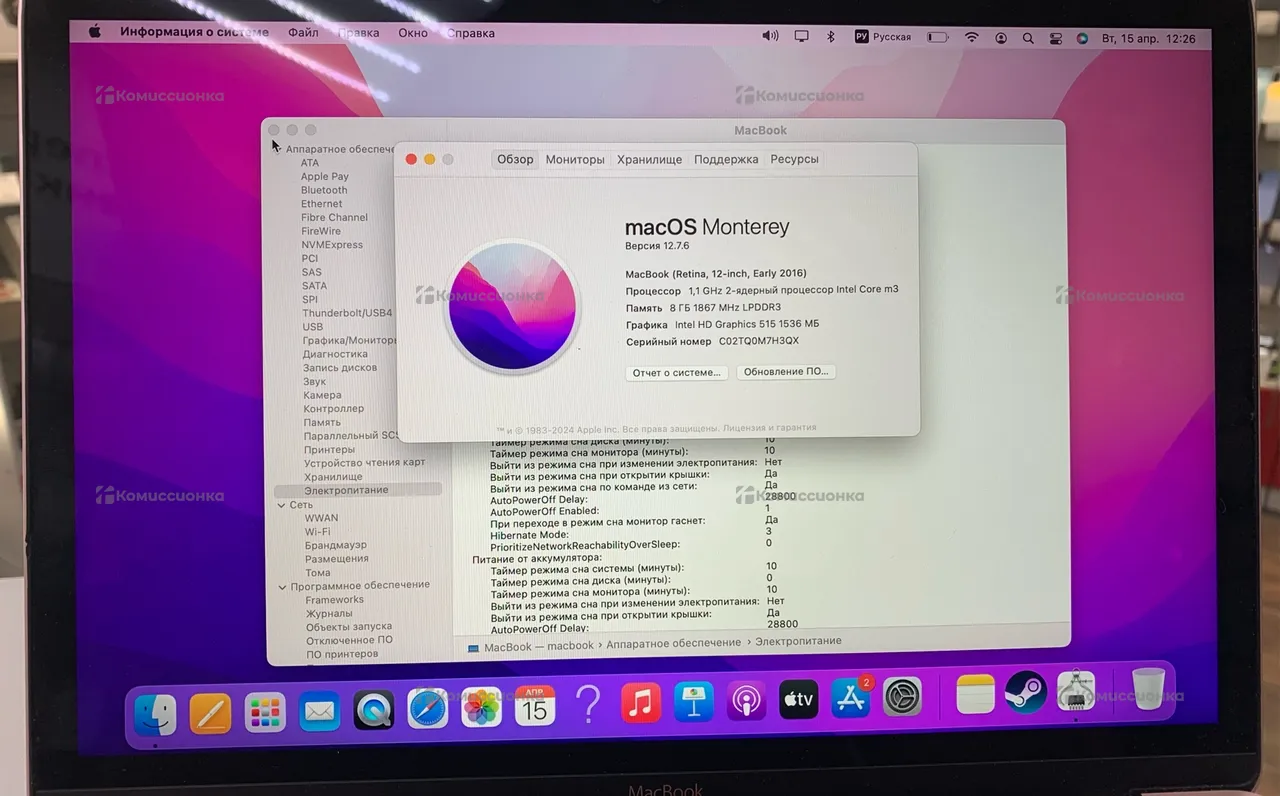This screenshot has width=1280, height=796.
Task: Click the Wi-Fi icon in menu bar
Action: click(x=971, y=38)
